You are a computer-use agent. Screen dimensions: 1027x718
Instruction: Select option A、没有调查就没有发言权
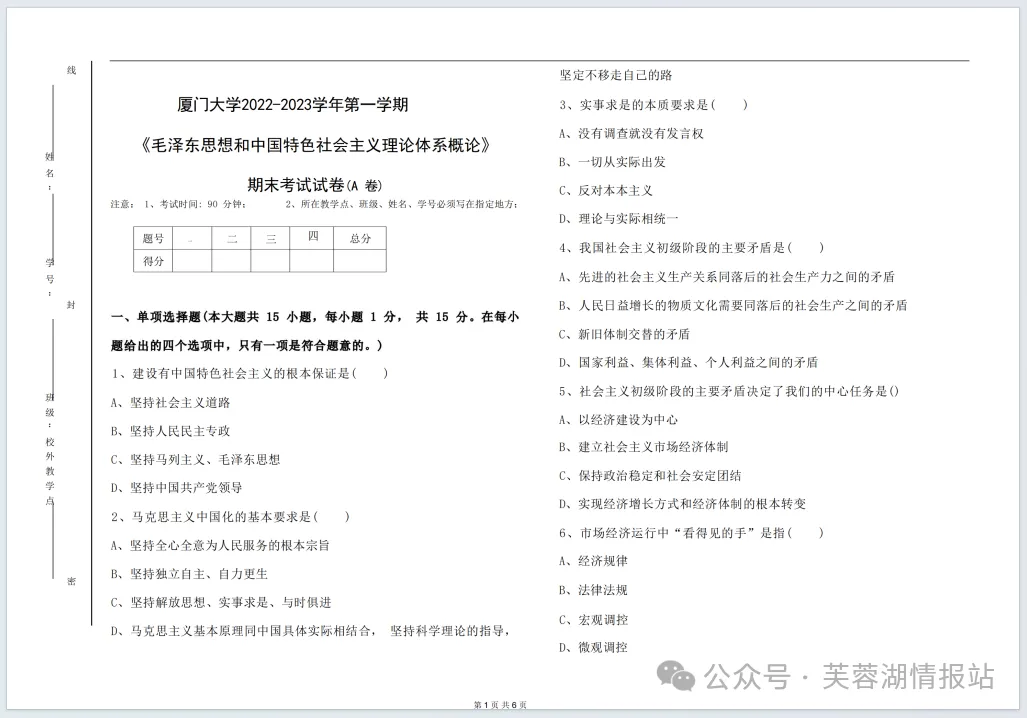click(631, 134)
